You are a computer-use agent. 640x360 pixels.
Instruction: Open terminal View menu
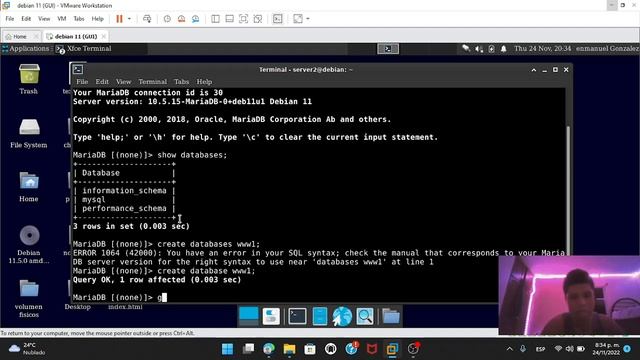pyautogui.click(x=123, y=82)
